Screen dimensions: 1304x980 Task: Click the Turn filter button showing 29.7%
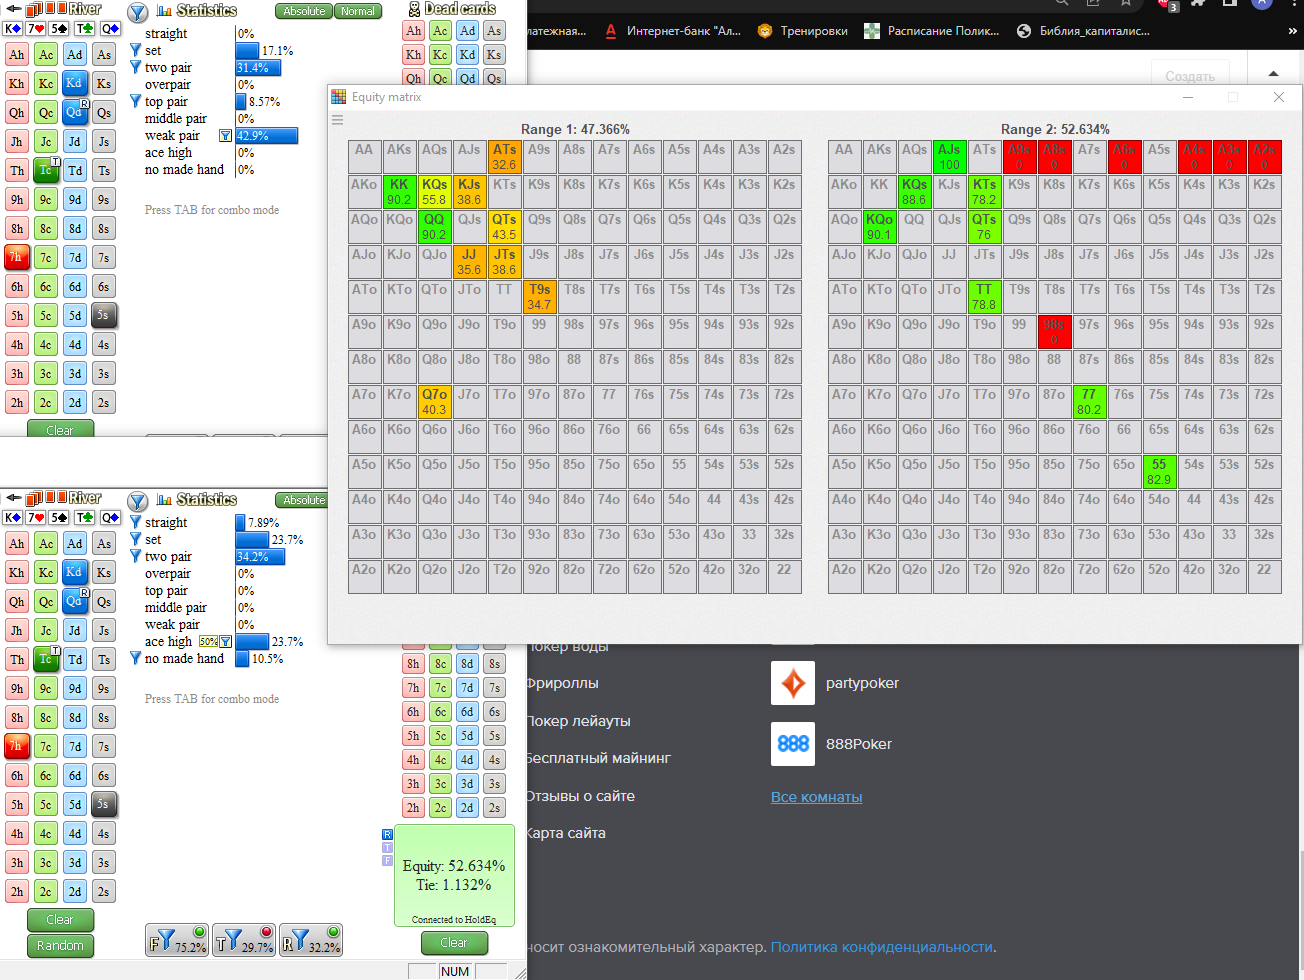(244, 940)
